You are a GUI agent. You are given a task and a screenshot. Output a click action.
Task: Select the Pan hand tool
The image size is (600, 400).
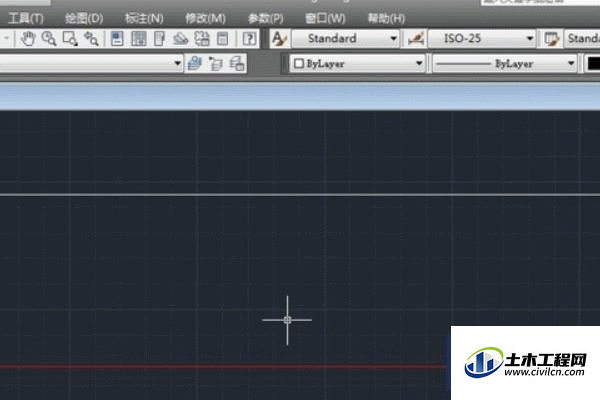28,39
